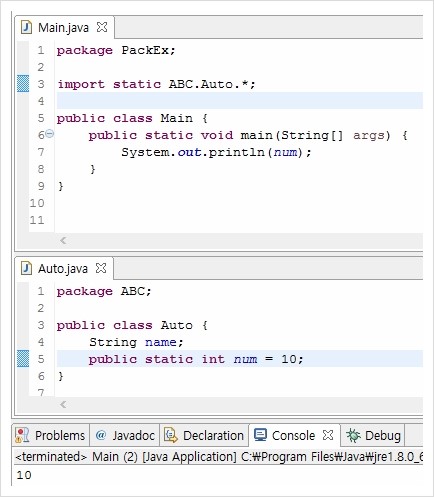Select the Main.java tab
434x497 pixels.
(x=63, y=27)
